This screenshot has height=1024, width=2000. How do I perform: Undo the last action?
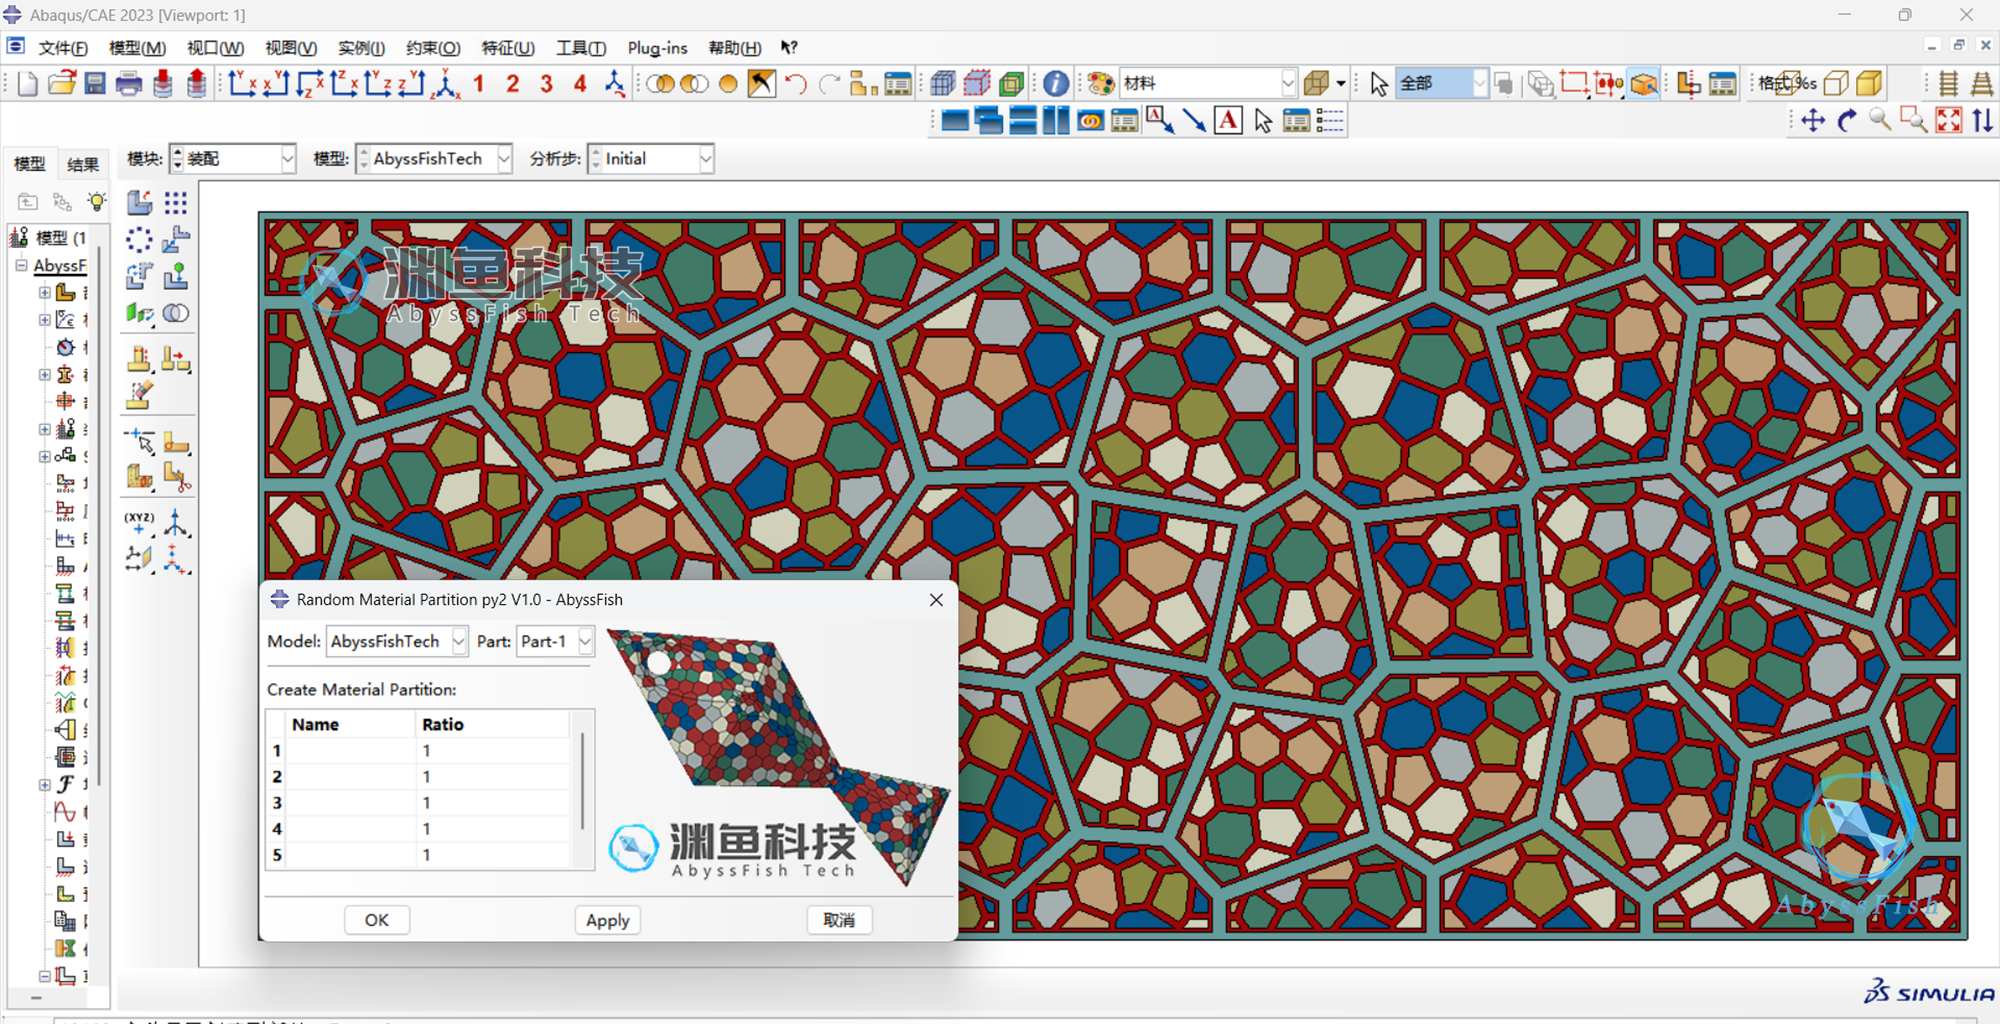pos(796,84)
